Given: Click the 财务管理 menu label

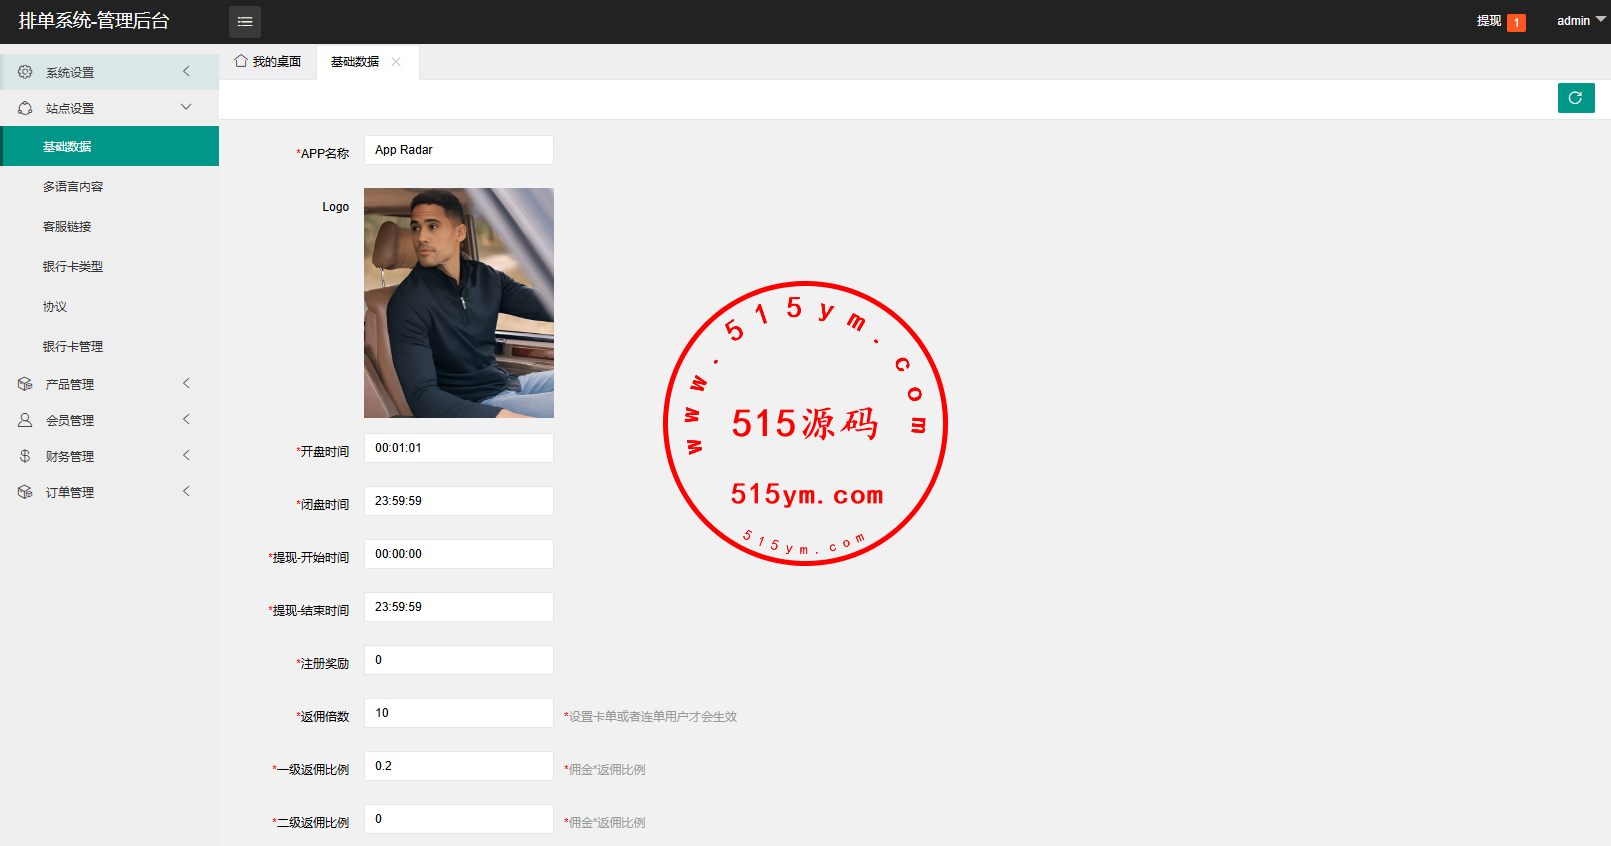Looking at the screenshot, I should tap(70, 456).
